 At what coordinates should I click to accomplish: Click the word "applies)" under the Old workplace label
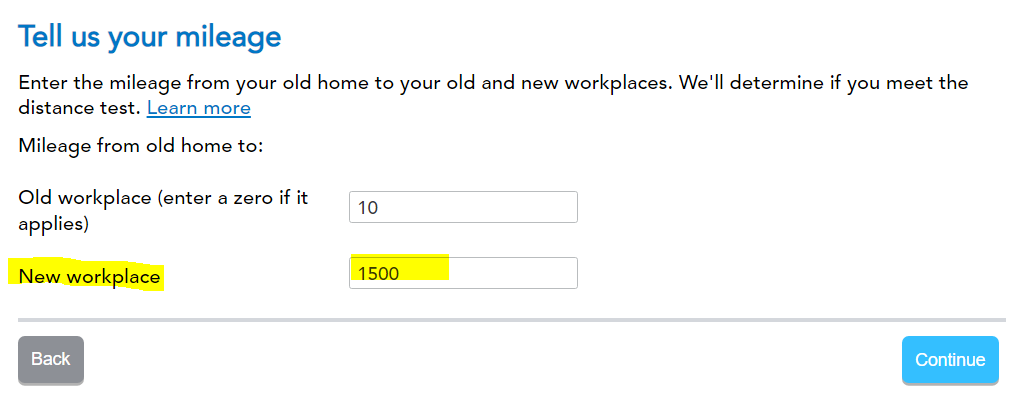coord(53,224)
